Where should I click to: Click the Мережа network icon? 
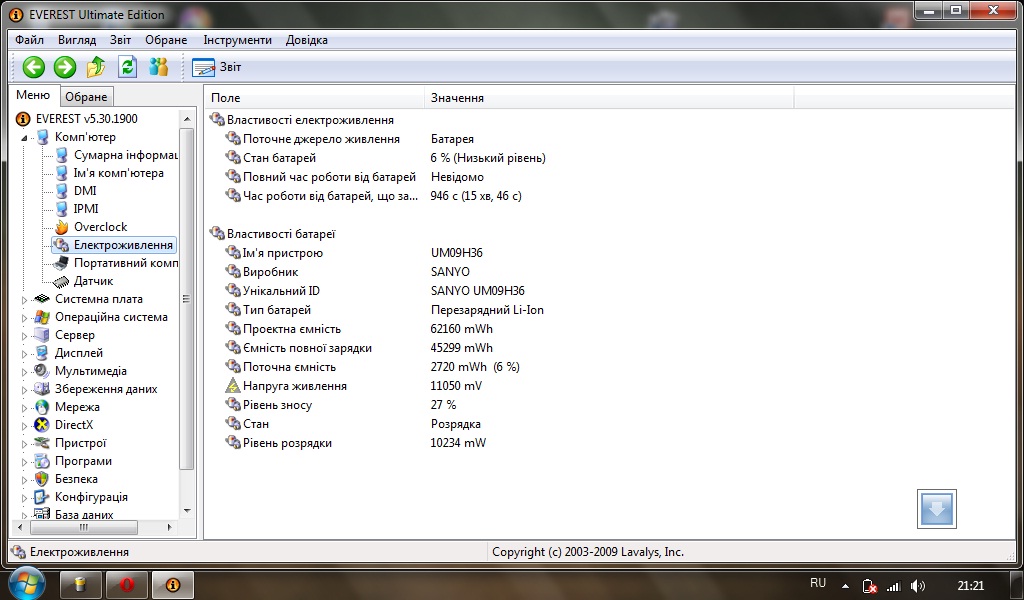[x=42, y=407]
